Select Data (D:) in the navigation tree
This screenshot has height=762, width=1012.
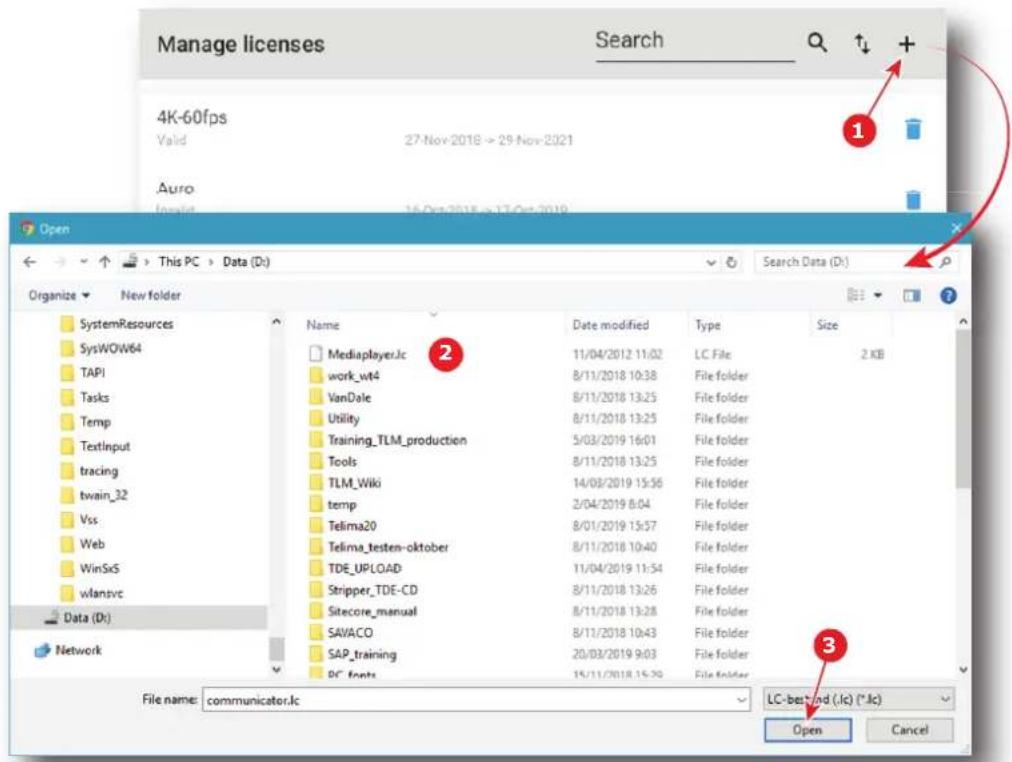point(86,618)
